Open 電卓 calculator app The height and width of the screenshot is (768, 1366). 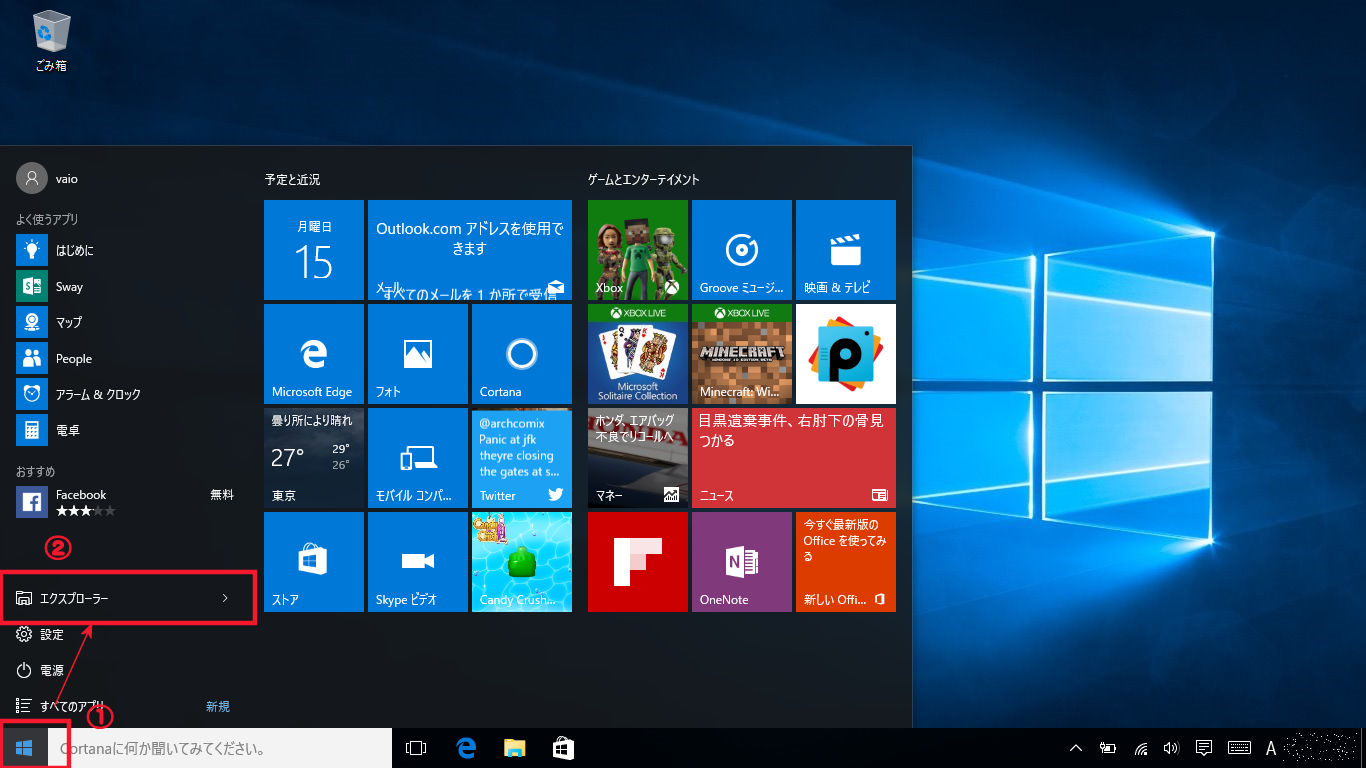click(128, 430)
